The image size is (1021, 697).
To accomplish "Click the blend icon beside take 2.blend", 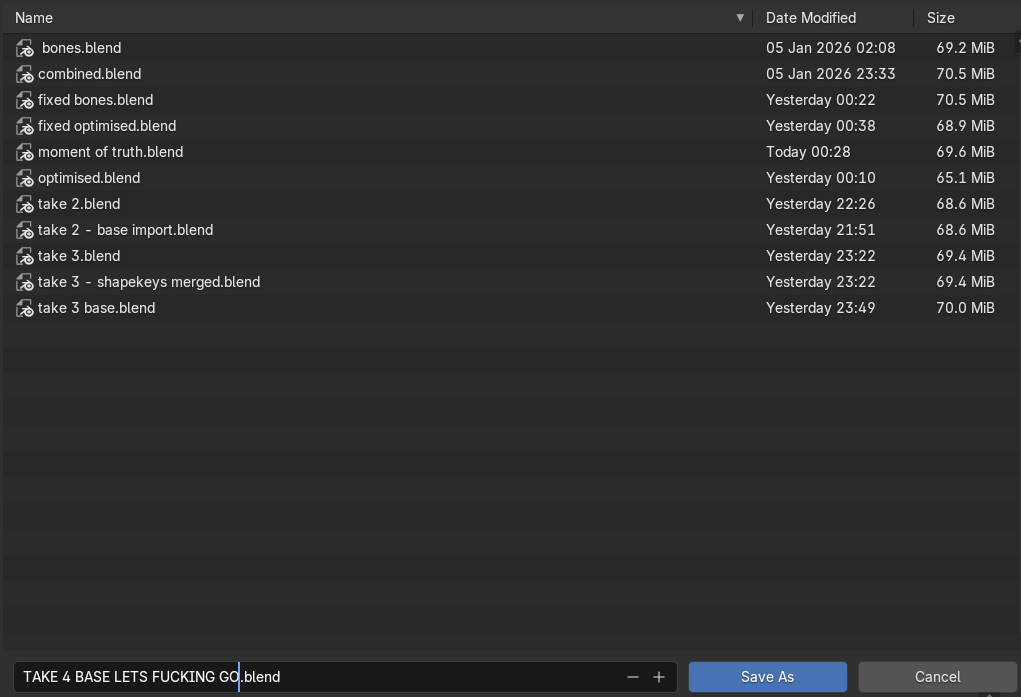I will pos(25,205).
